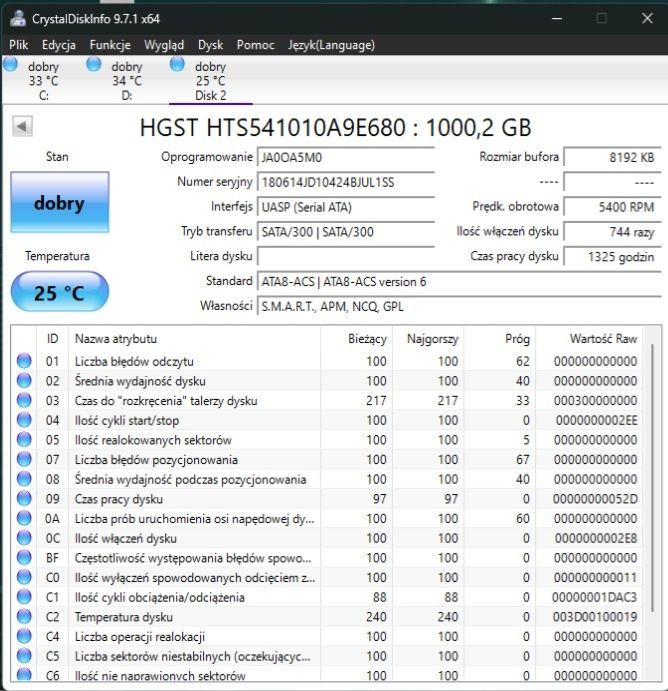668x691 pixels.
Task: Click status orb of attribute C5 row
Action: (24, 656)
